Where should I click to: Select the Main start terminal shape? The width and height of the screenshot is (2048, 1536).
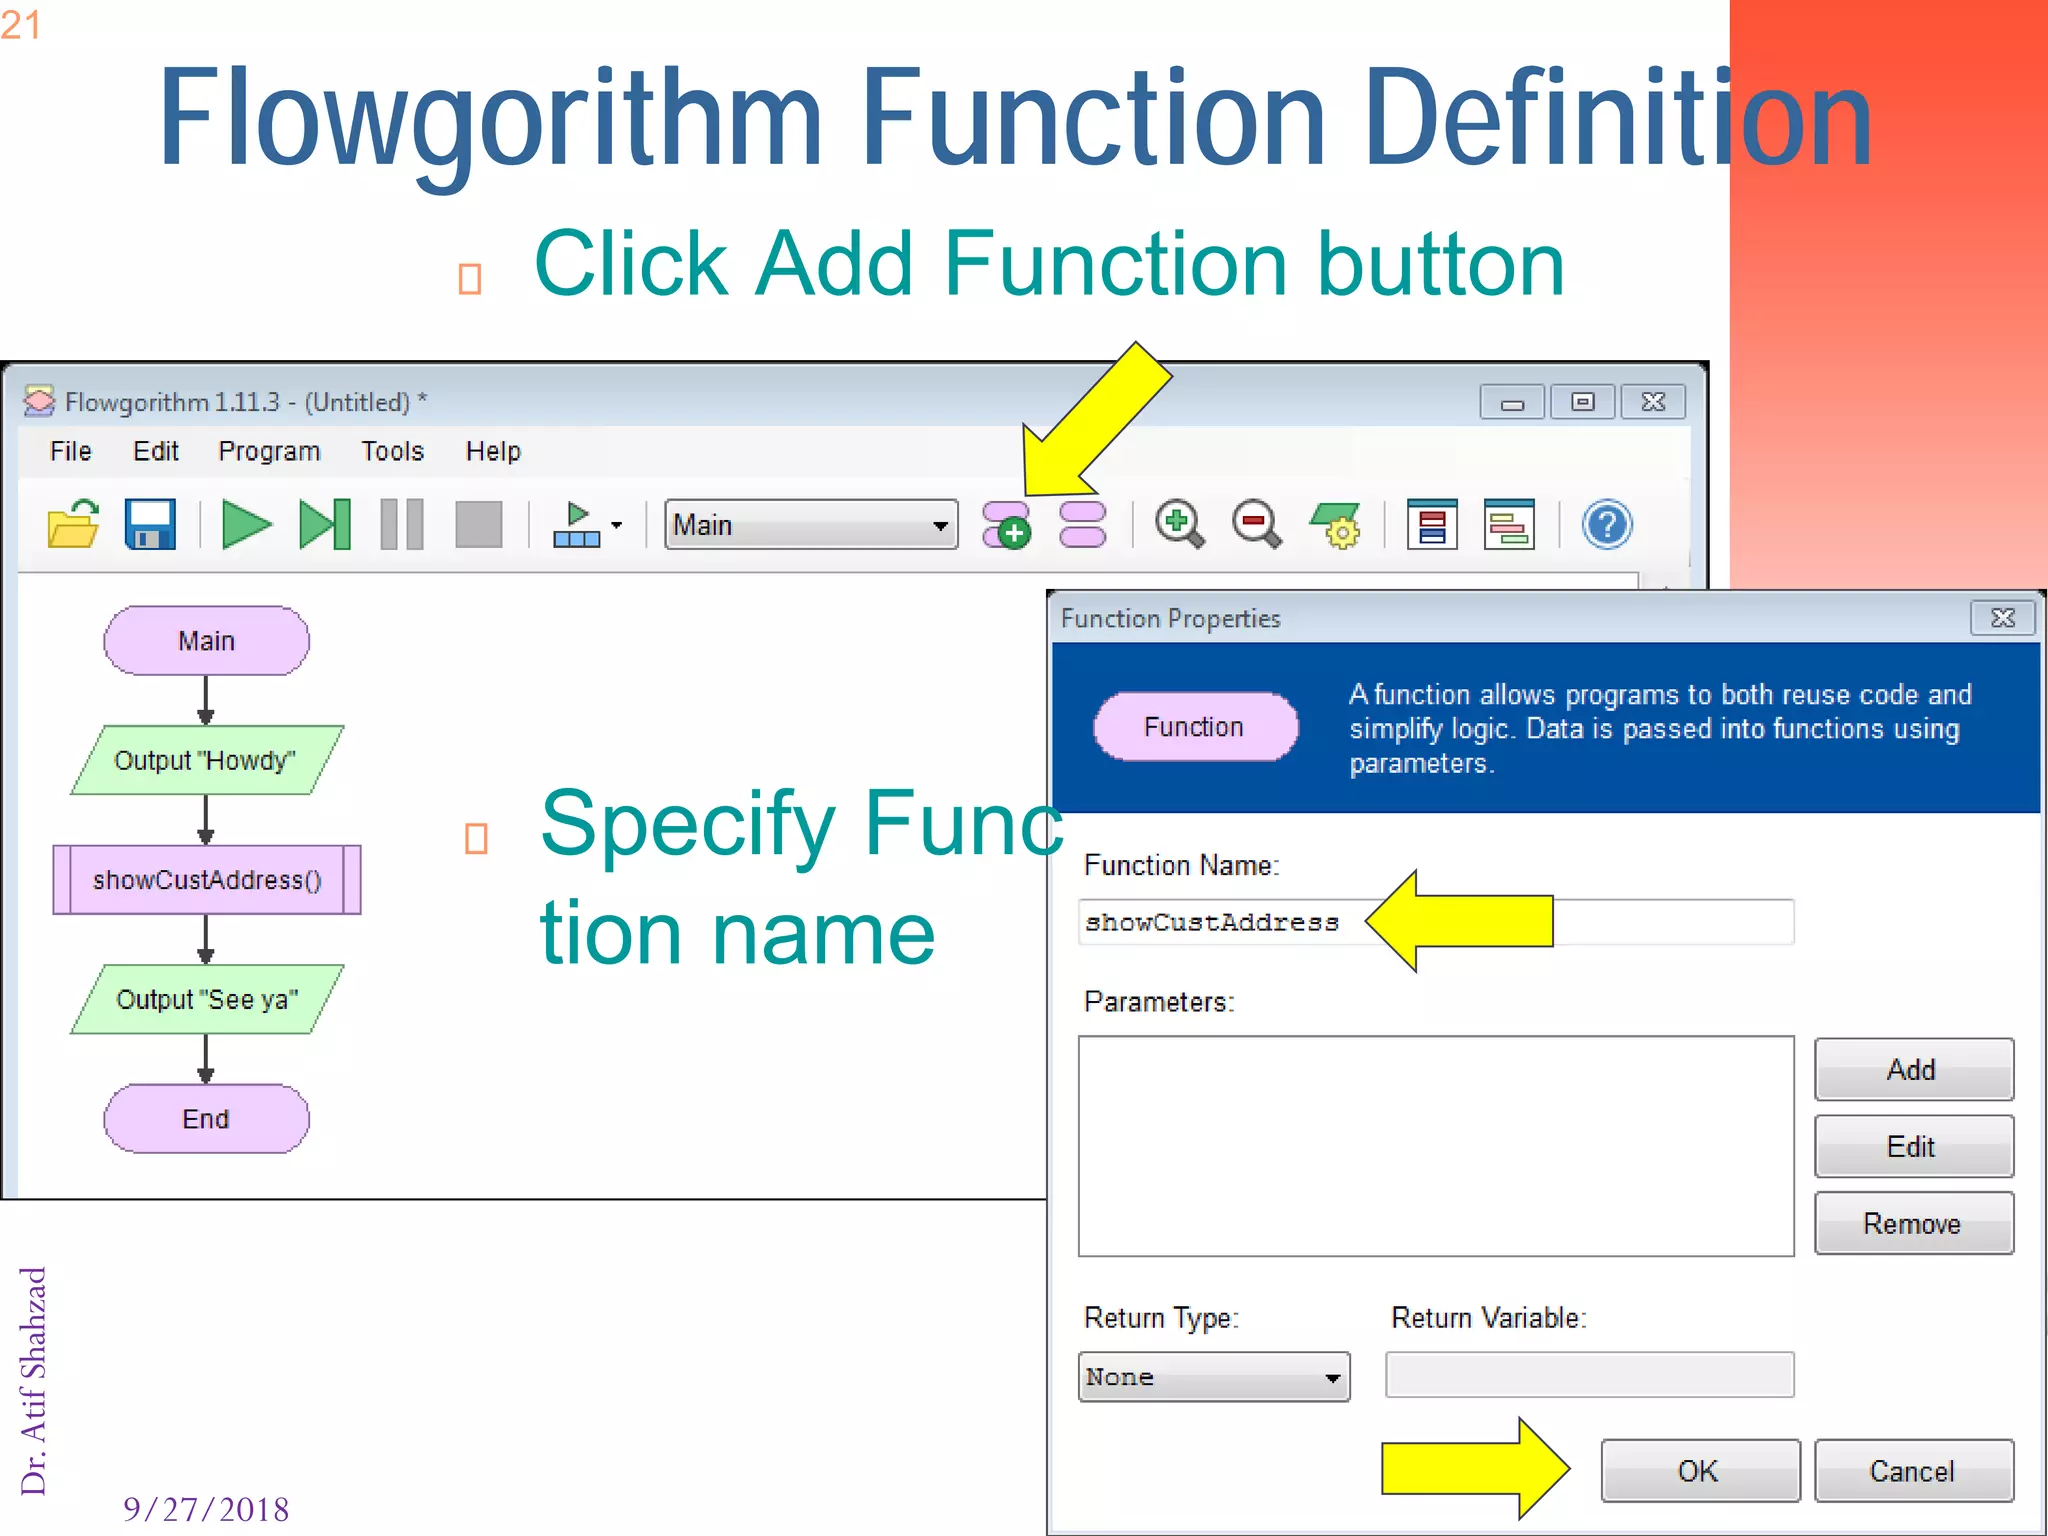[206, 640]
